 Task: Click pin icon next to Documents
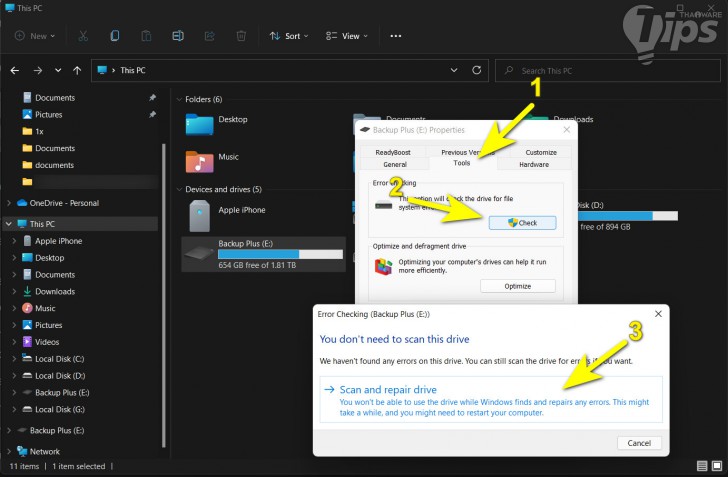152,98
